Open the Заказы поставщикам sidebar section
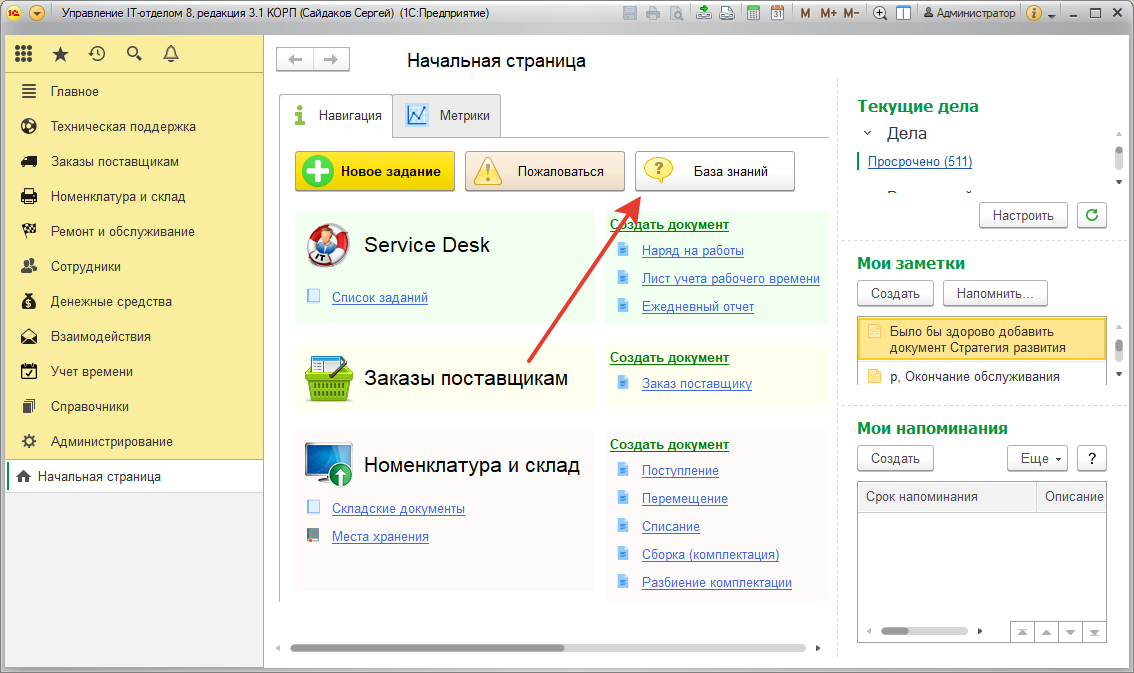Image resolution: width=1134 pixels, height=673 pixels. (135, 162)
